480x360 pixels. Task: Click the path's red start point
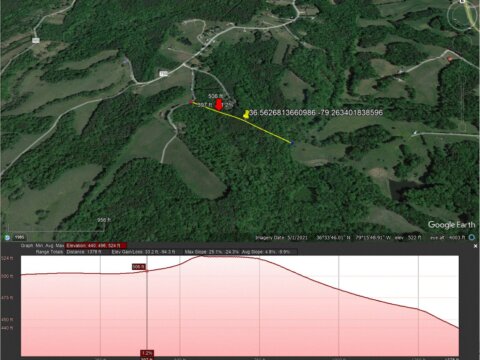pos(191,102)
